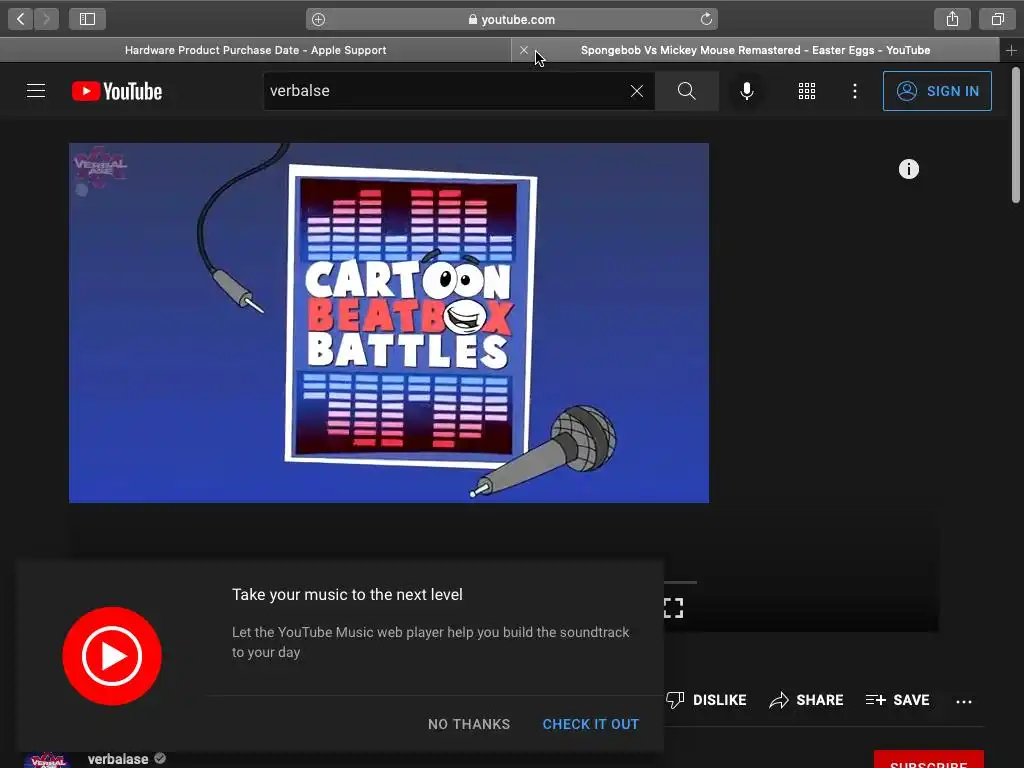Go back with Safari's back arrow
Image resolution: width=1024 pixels, height=768 pixels.
point(21,19)
